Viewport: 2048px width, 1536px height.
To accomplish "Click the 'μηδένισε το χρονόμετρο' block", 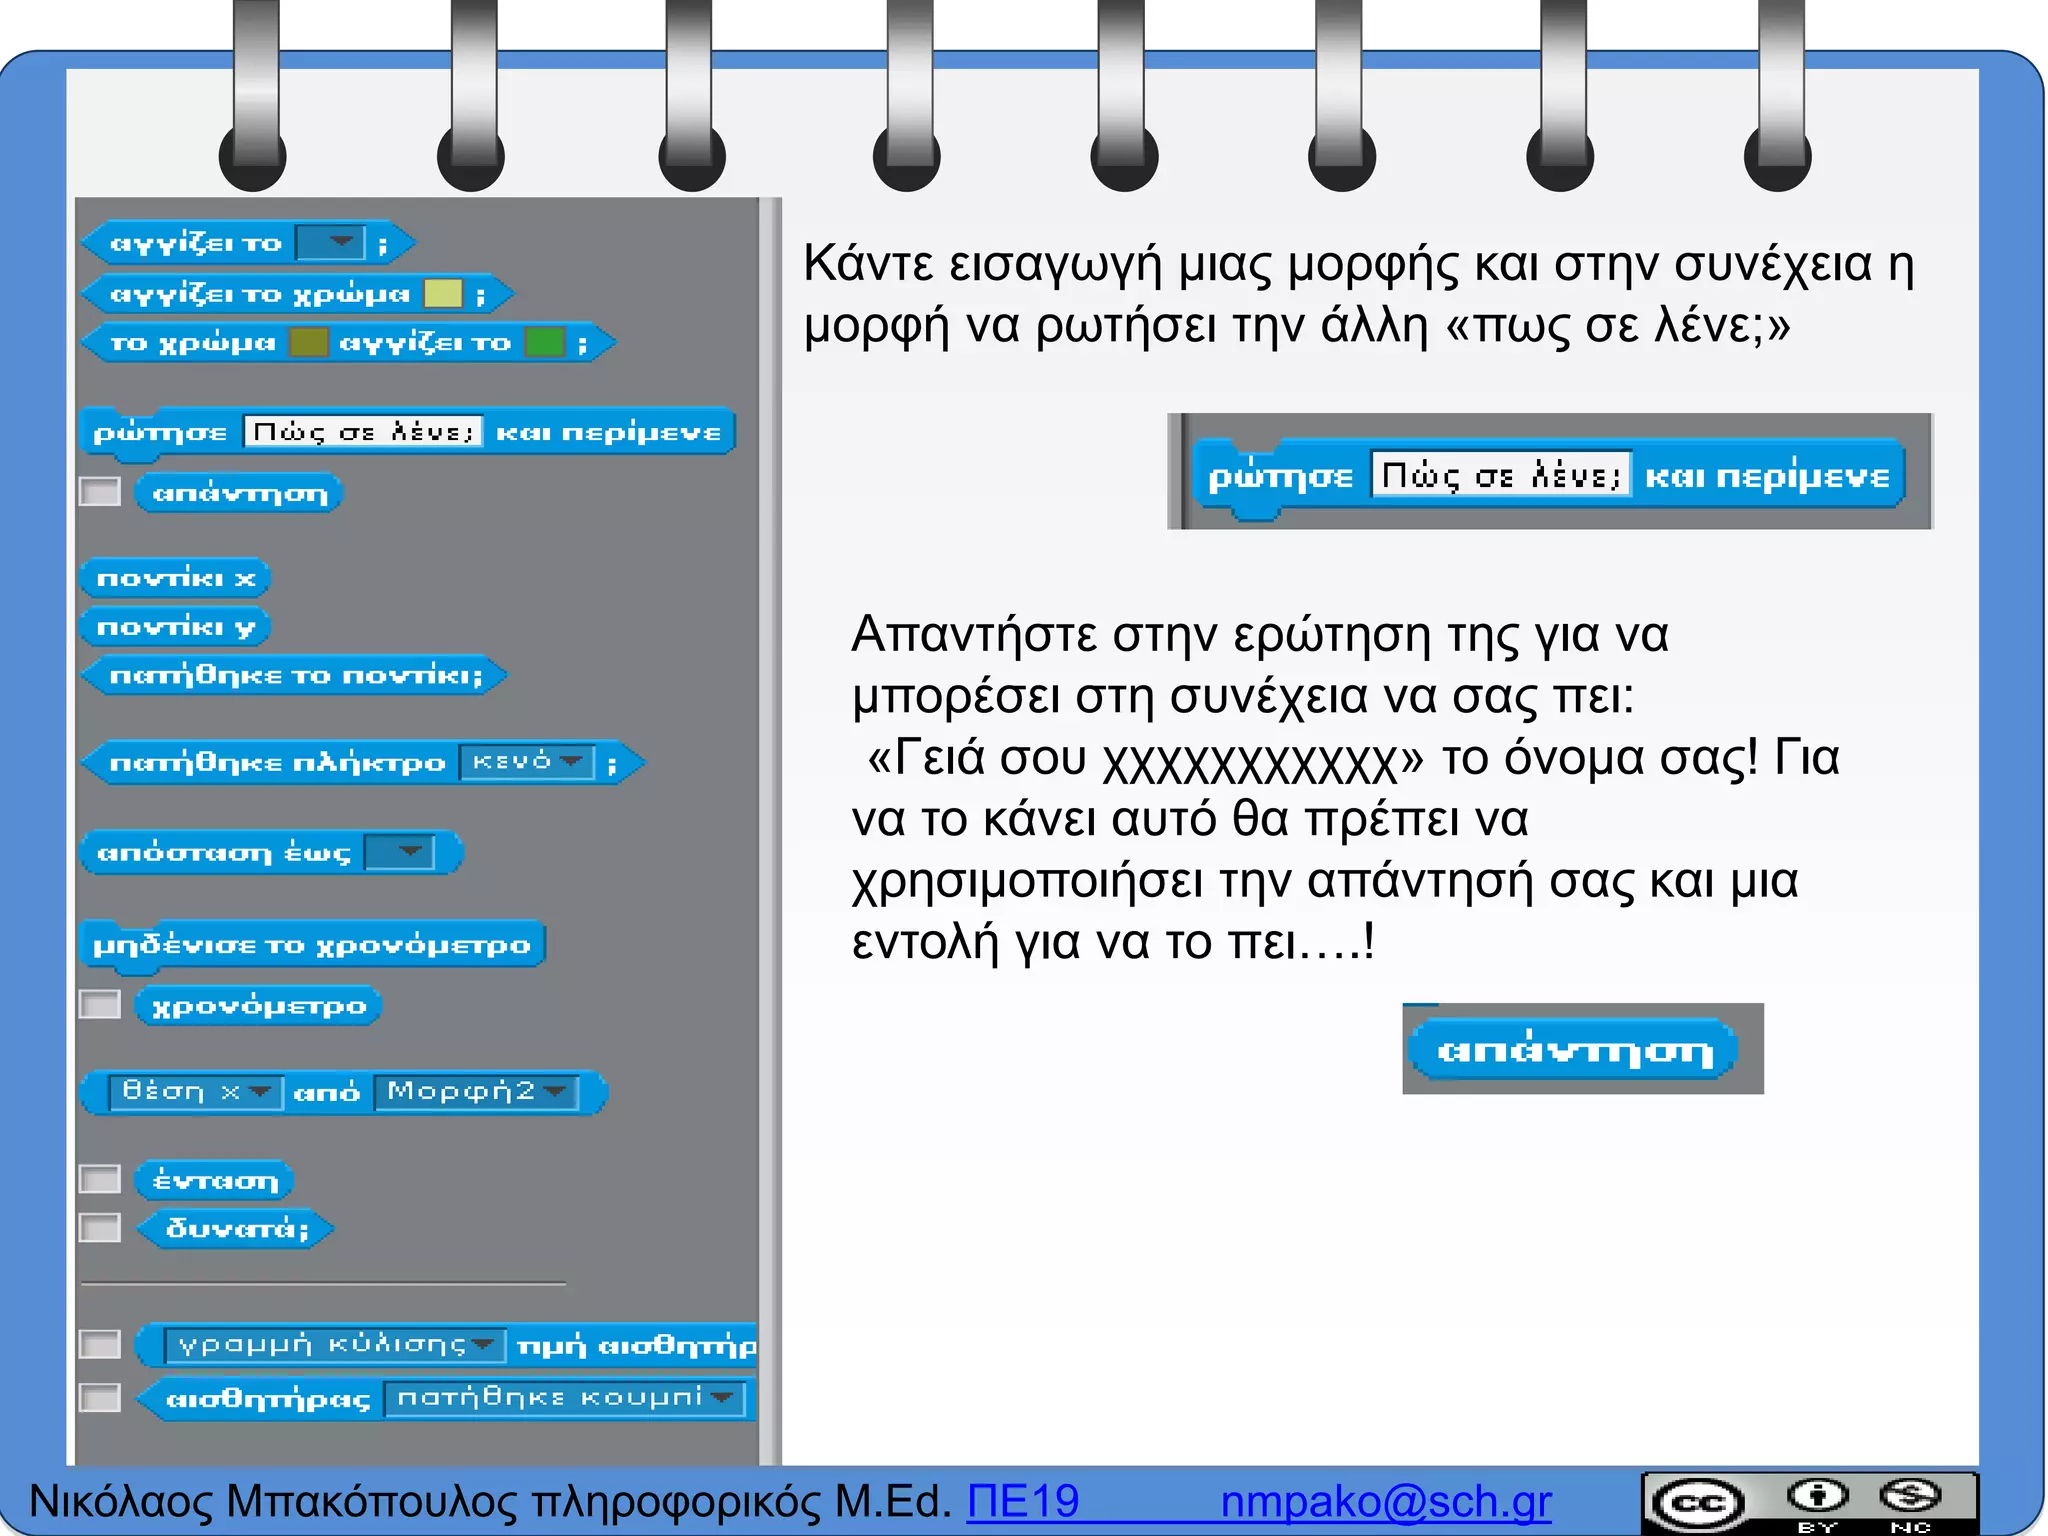I will point(310,945).
